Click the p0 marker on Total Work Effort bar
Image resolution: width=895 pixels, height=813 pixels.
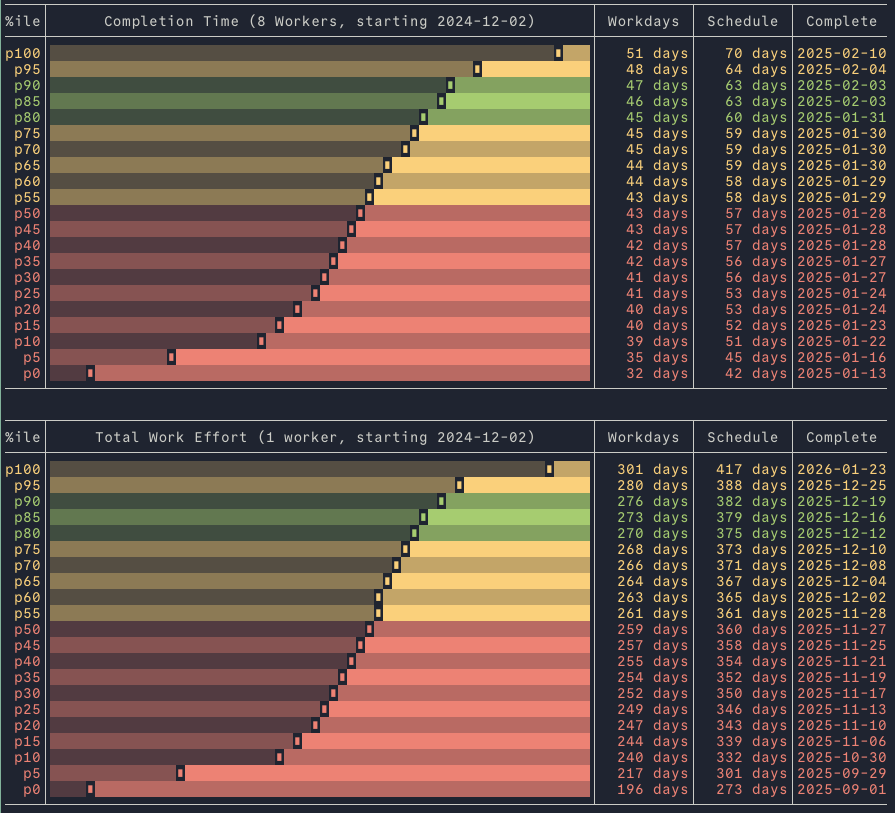(x=90, y=790)
